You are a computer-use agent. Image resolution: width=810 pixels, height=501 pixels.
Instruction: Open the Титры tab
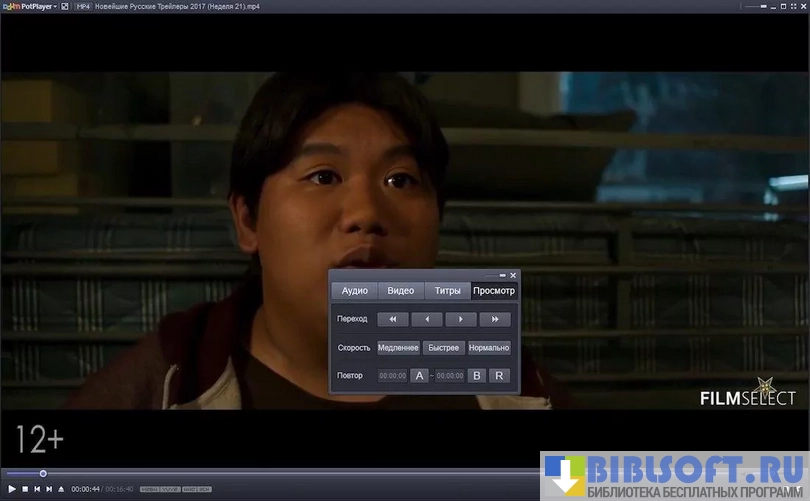[x=448, y=291]
